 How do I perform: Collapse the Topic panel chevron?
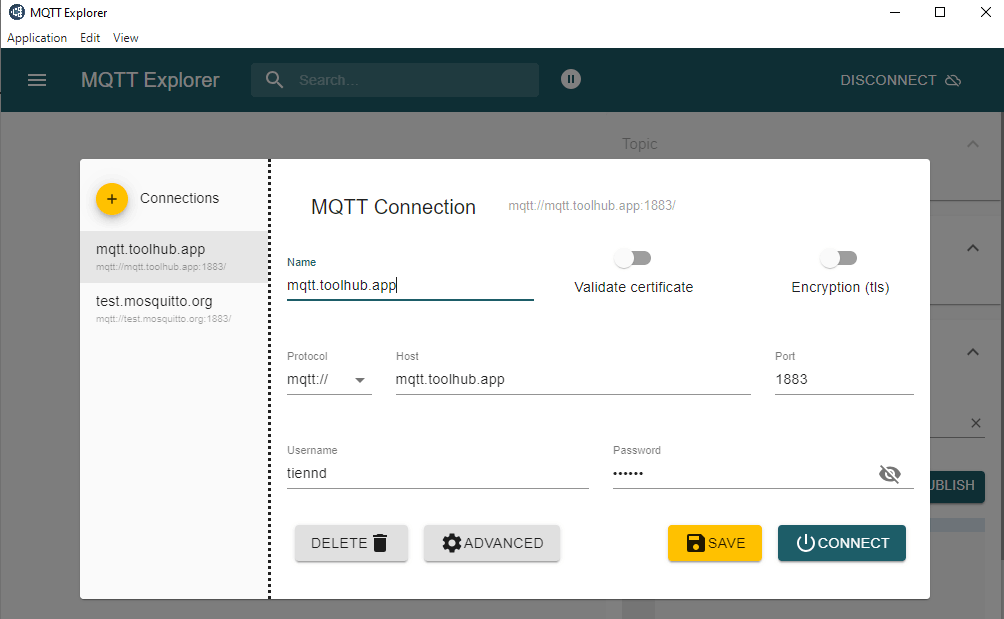click(973, 144)
